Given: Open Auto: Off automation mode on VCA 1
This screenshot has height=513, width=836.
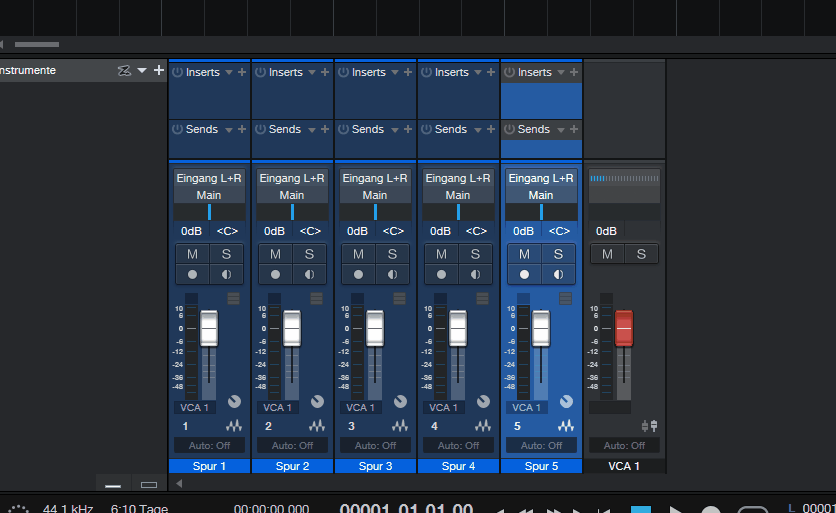Looking at the screenshot, I should click(624, 445).
